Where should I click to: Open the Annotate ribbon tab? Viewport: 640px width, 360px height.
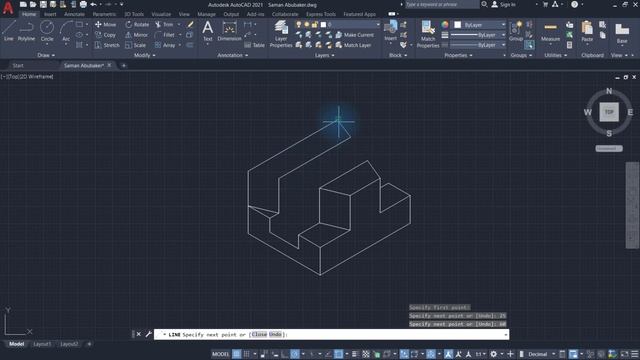[74, 14]
